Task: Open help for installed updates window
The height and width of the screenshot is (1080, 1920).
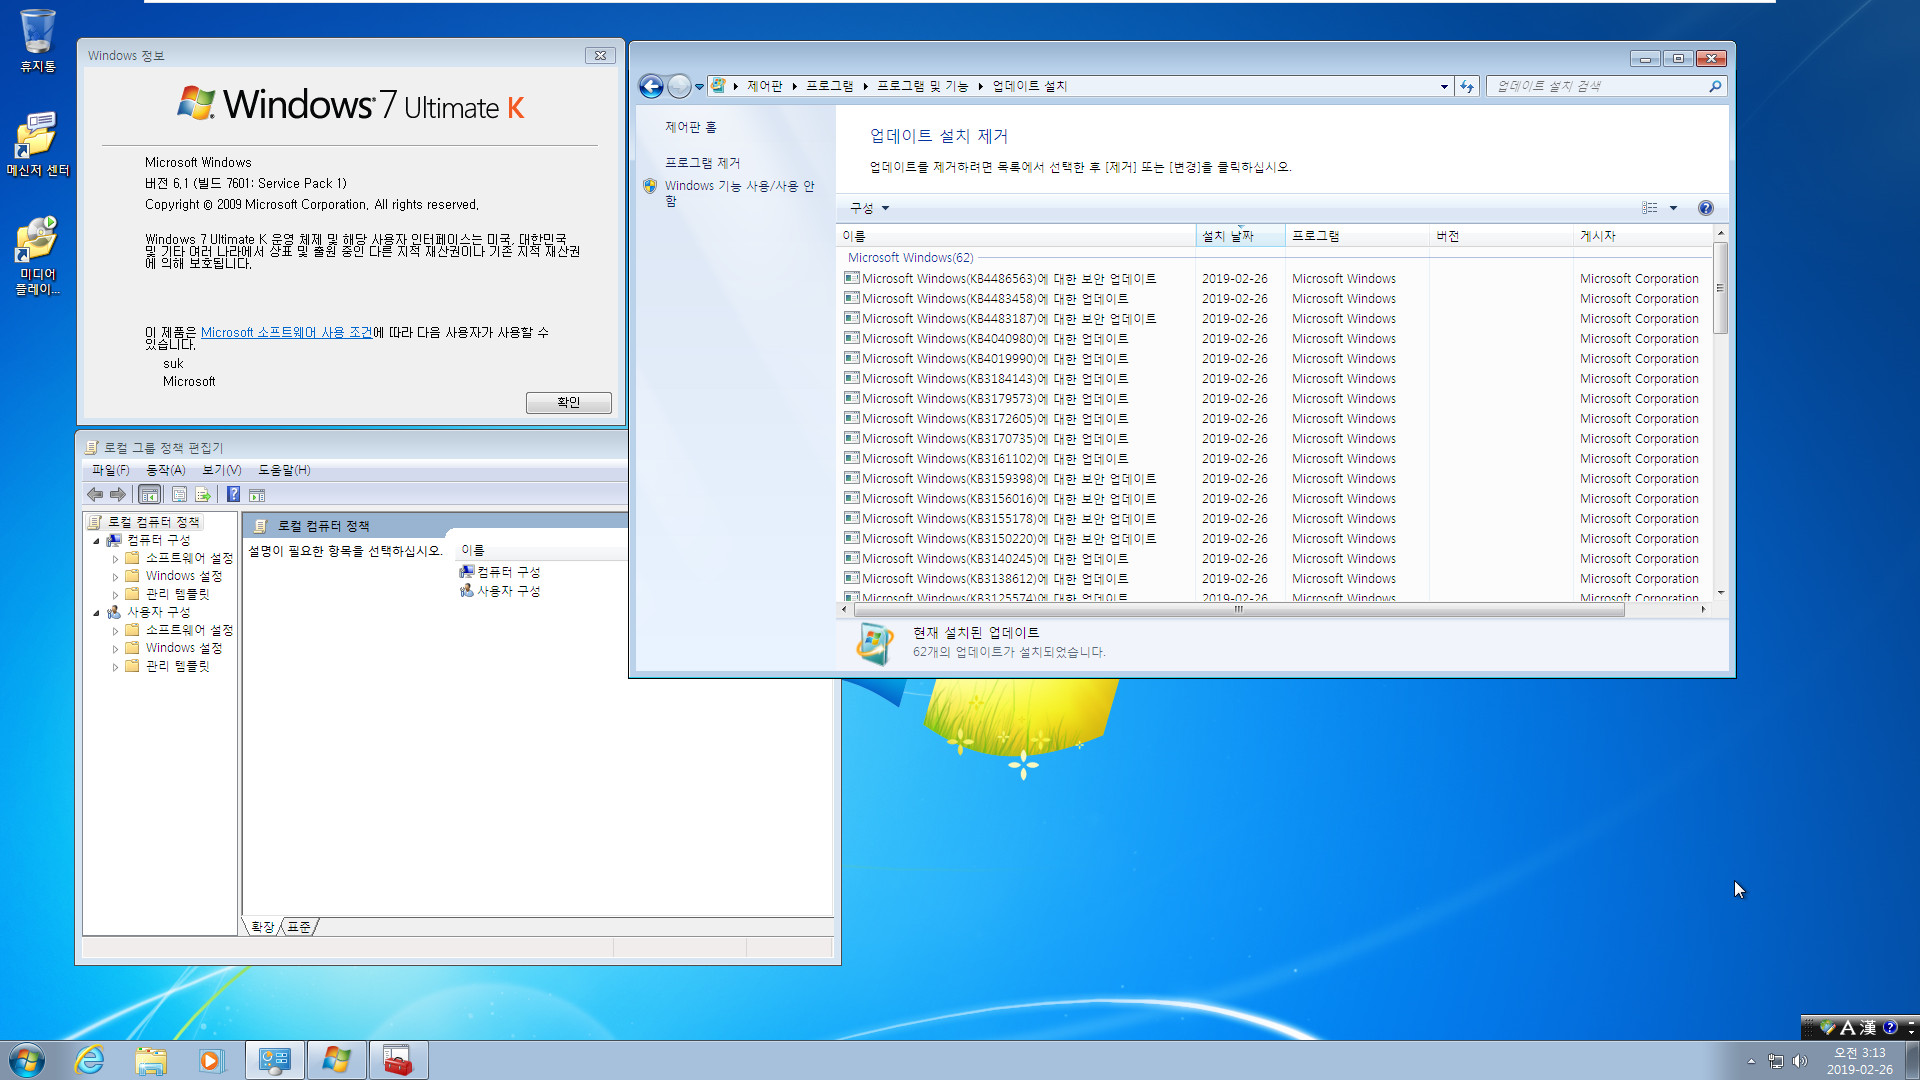Action: (x=1706, y=208)
